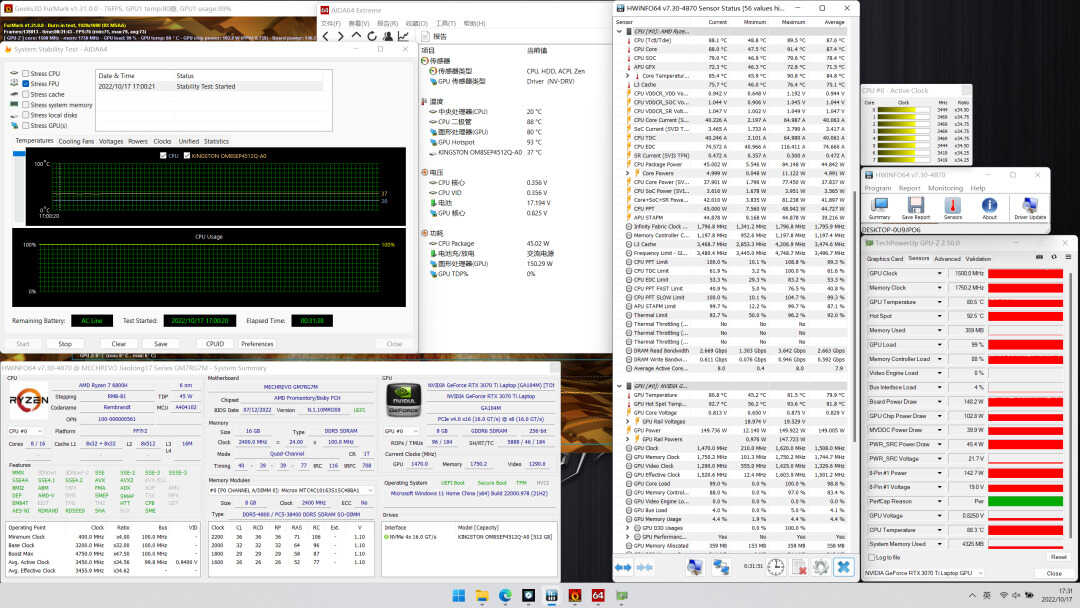Switch to Voltages tab in Stability Test
The image size is (1080, 608).
point(111,141)
